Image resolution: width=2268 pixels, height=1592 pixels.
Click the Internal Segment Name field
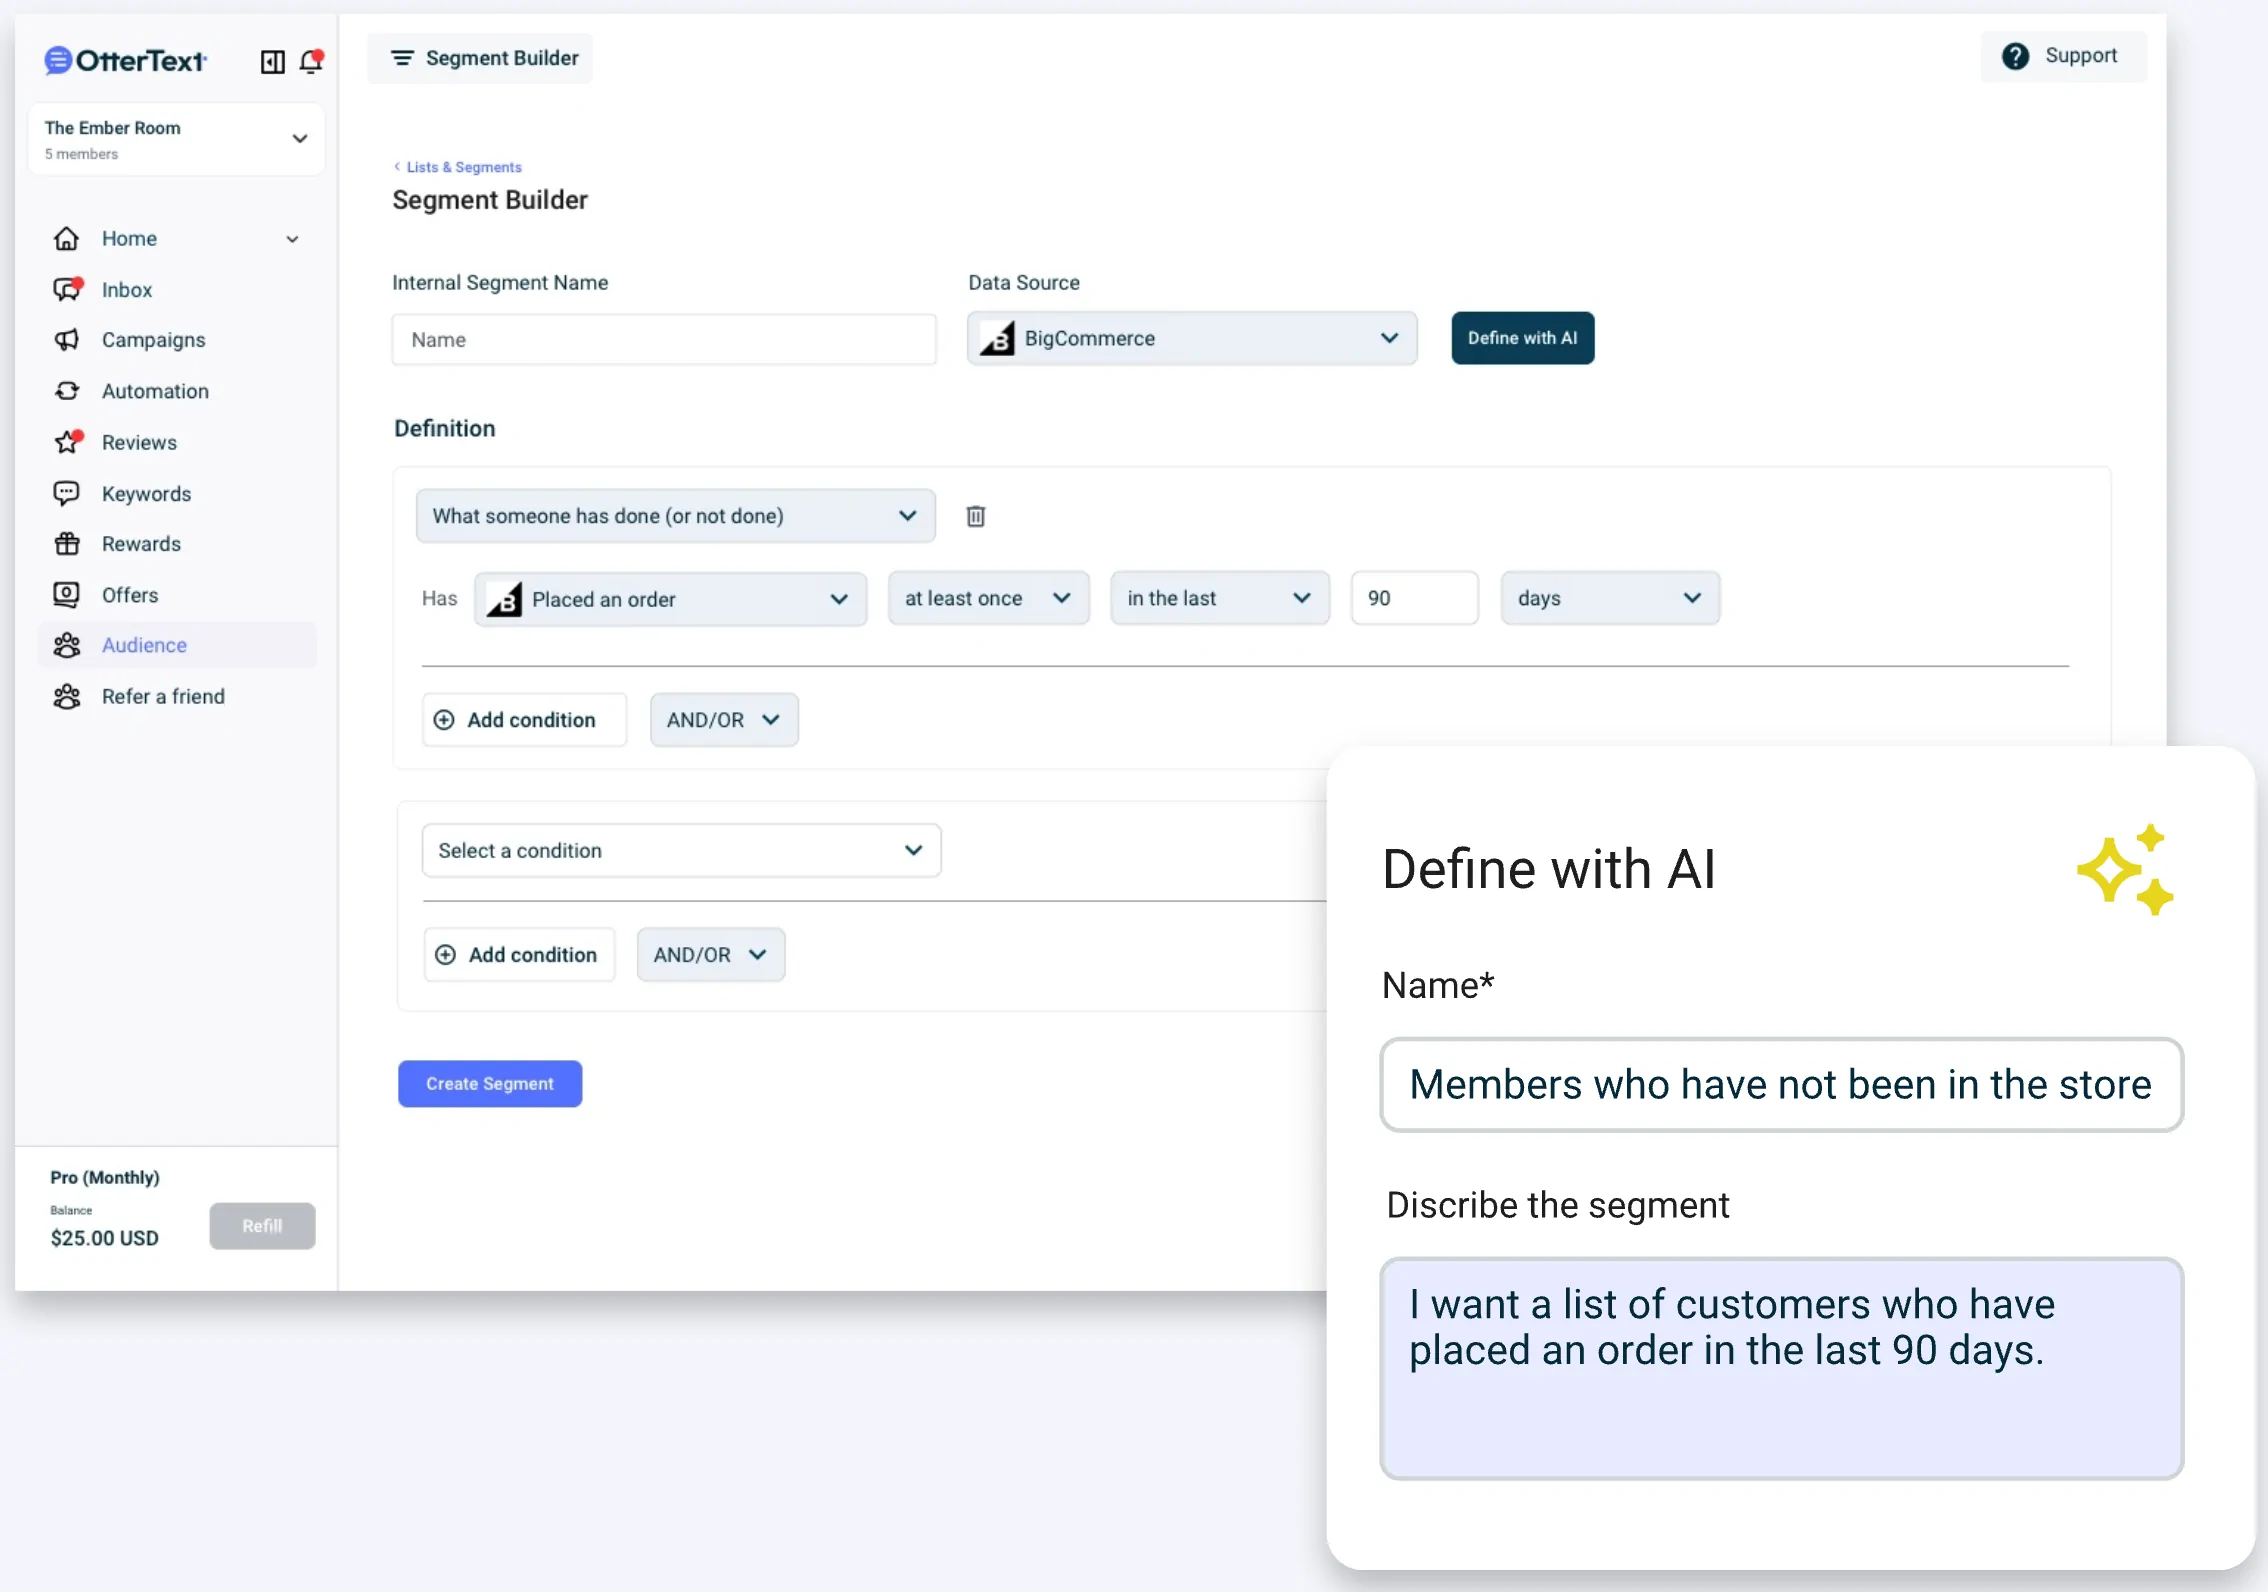pyautogui.click(x=664, y=340)
